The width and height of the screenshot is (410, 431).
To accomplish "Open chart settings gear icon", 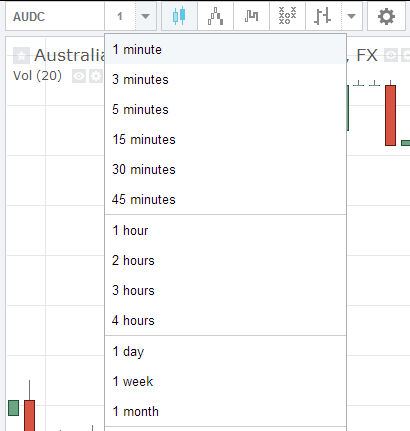I will [386, 16].
